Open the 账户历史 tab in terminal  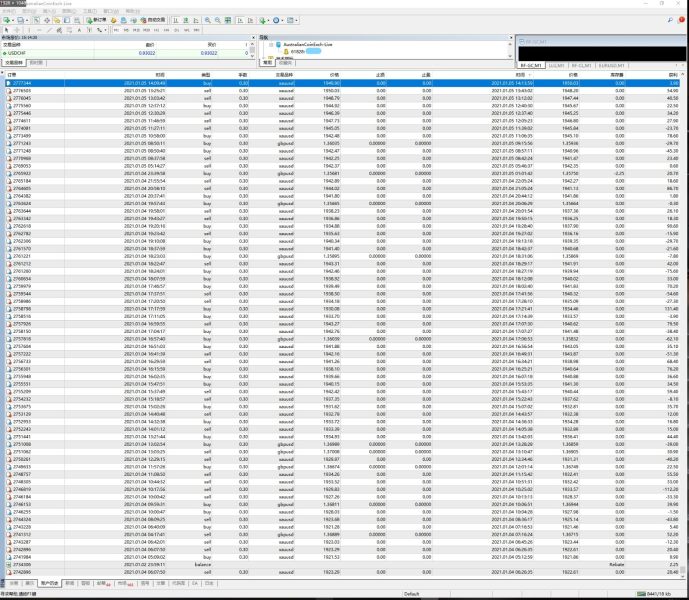[x=50, y=581]
